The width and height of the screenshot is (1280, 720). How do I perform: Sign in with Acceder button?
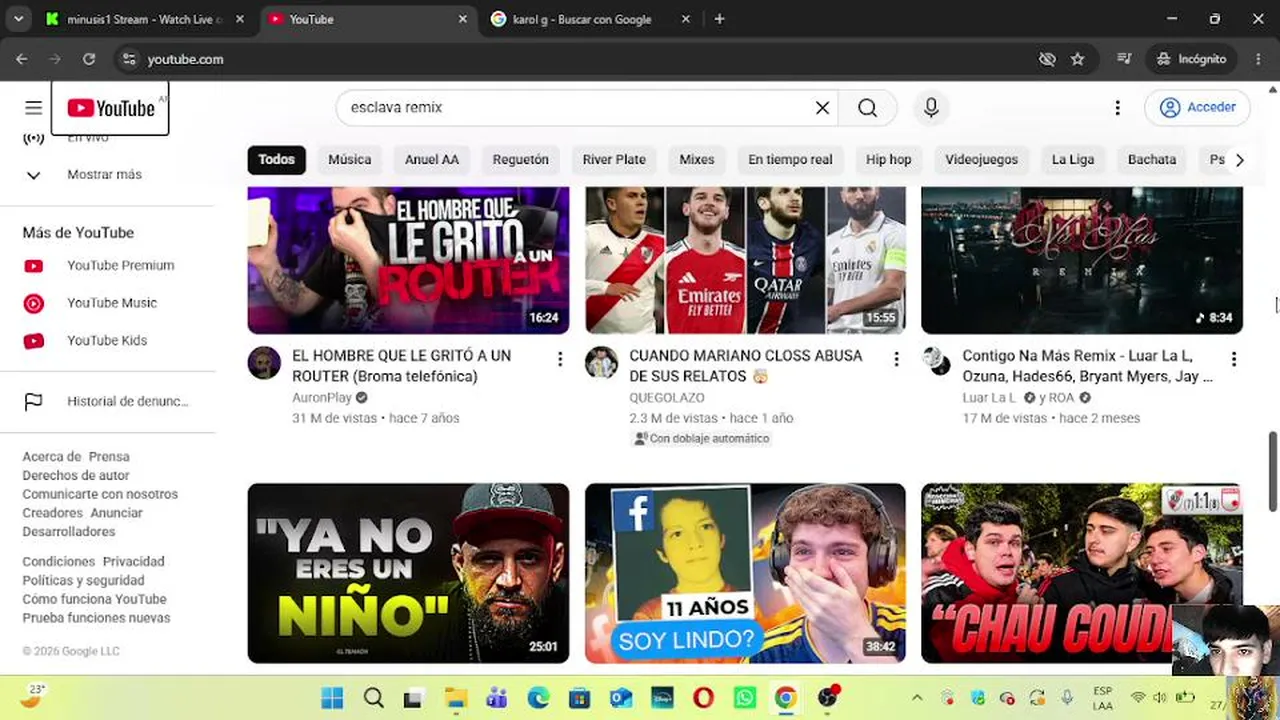(x=1198, y=108)
